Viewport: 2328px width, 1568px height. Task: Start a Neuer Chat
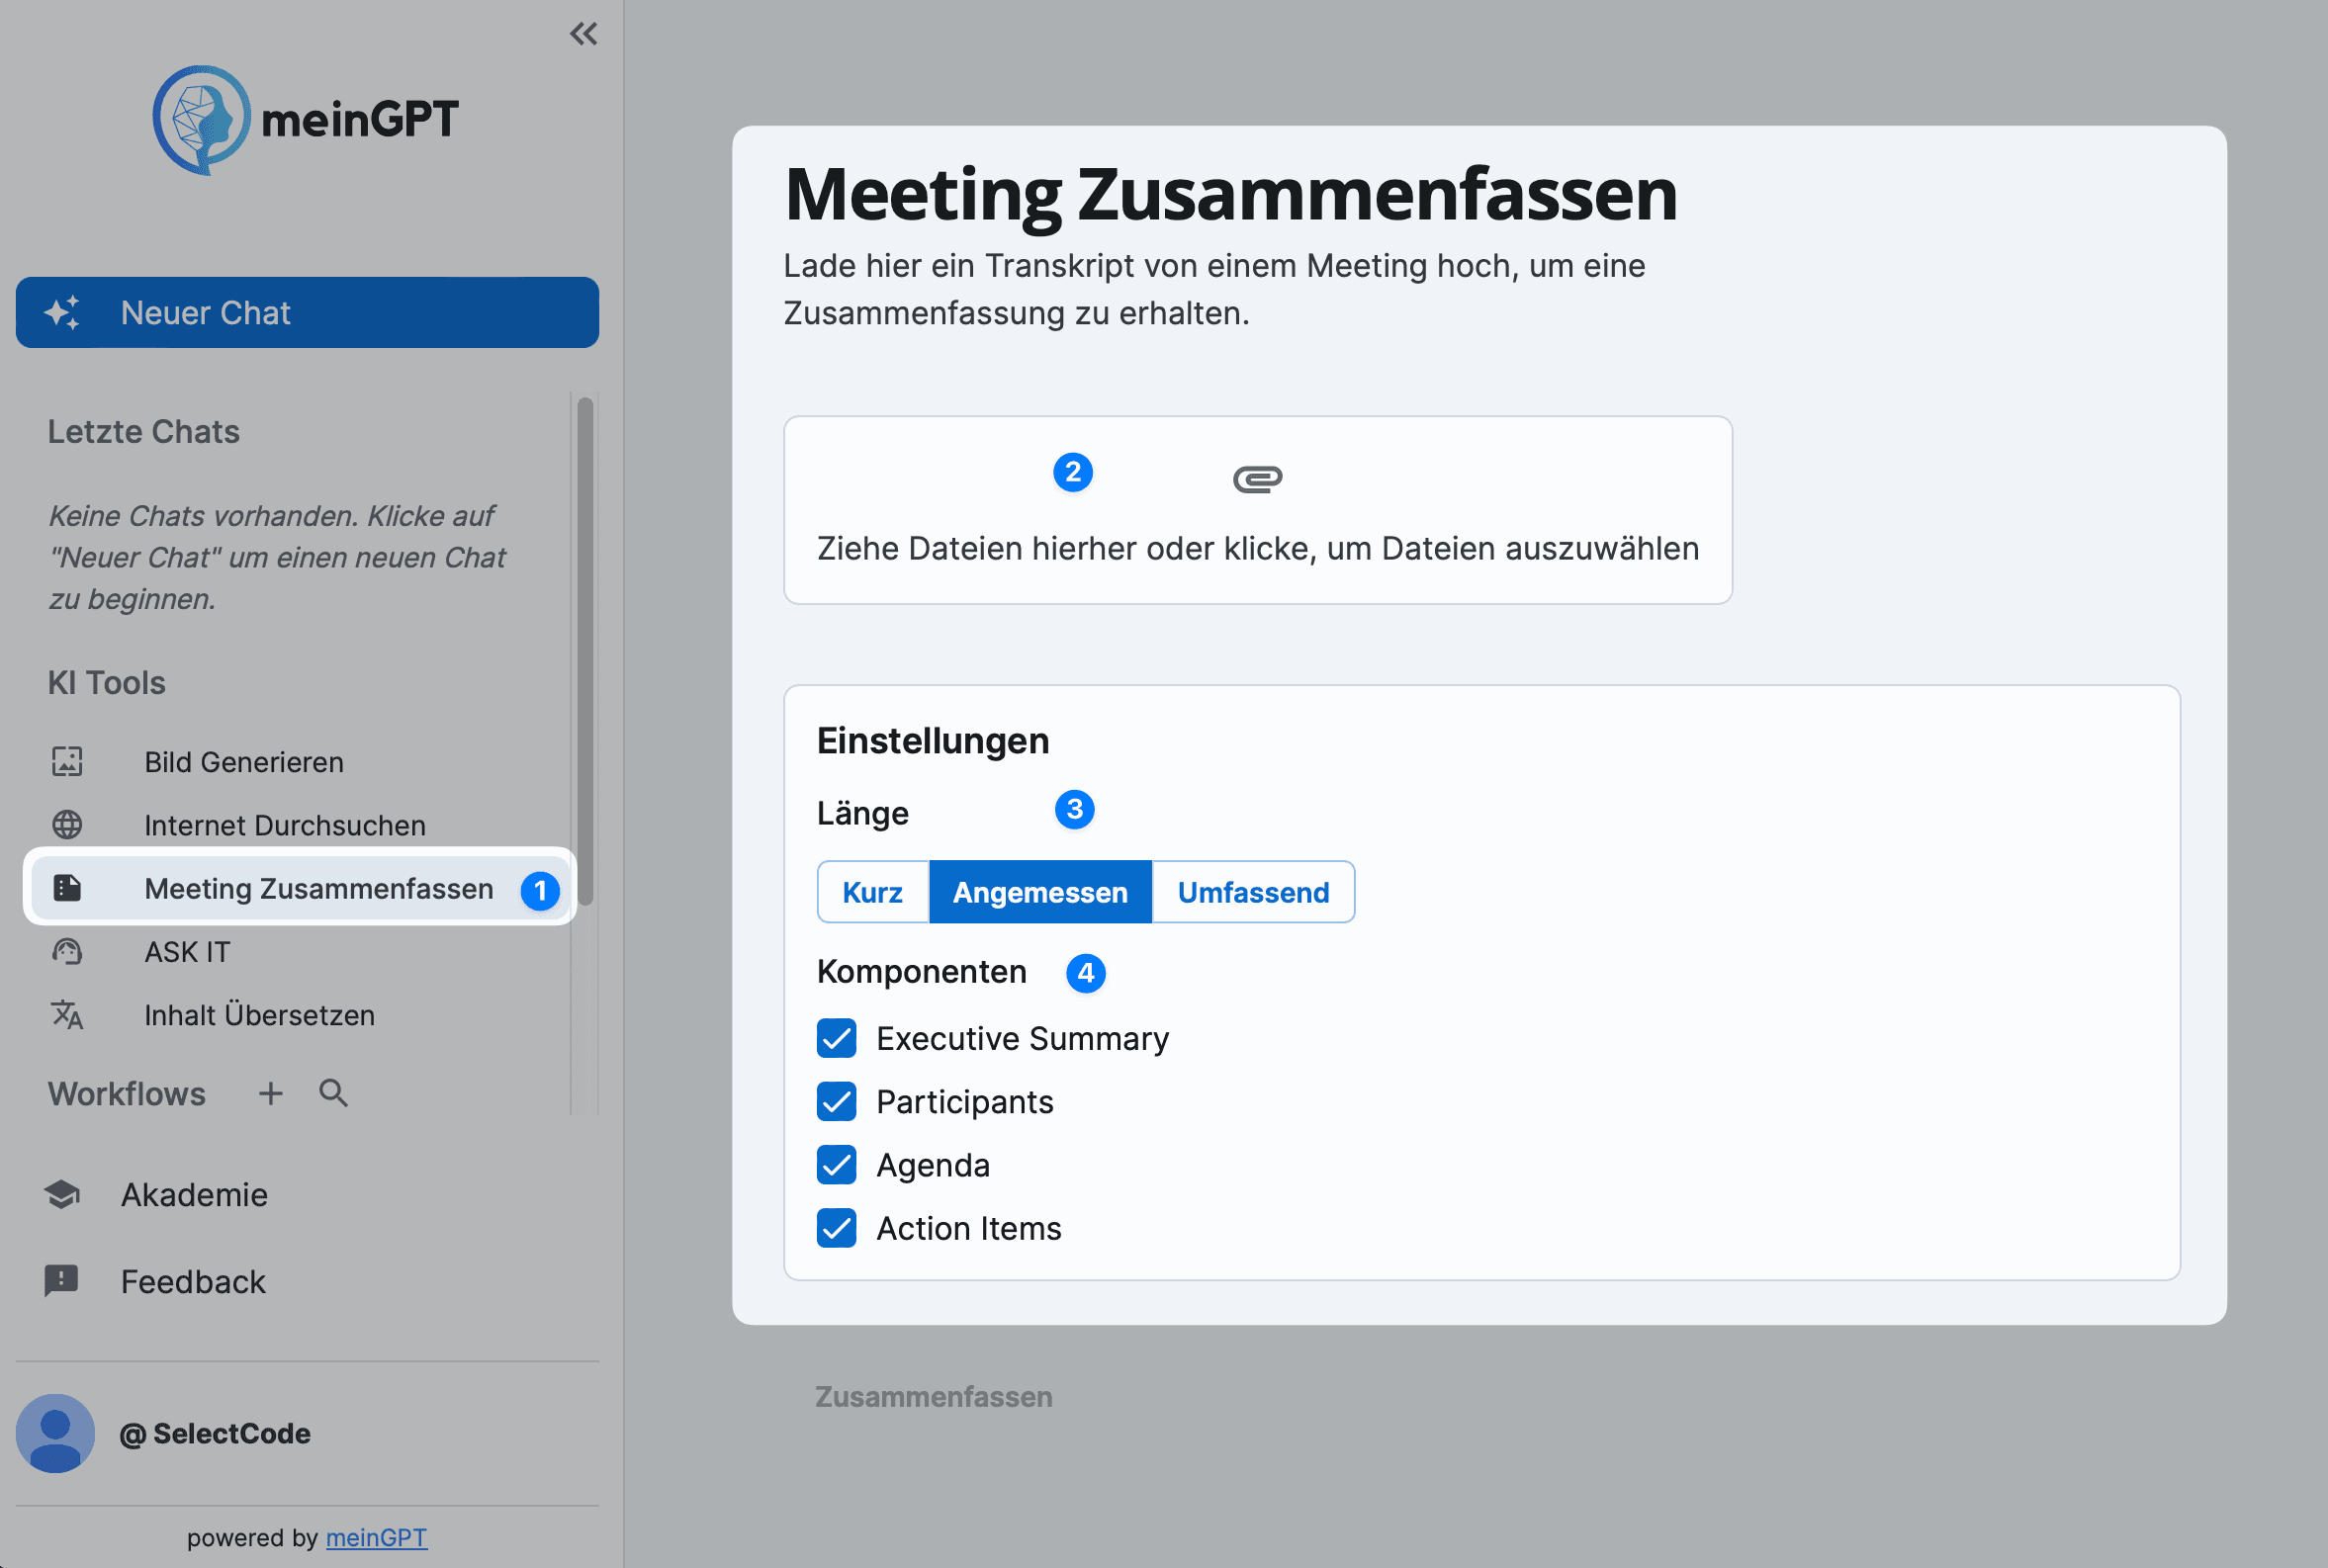point(306,312)
